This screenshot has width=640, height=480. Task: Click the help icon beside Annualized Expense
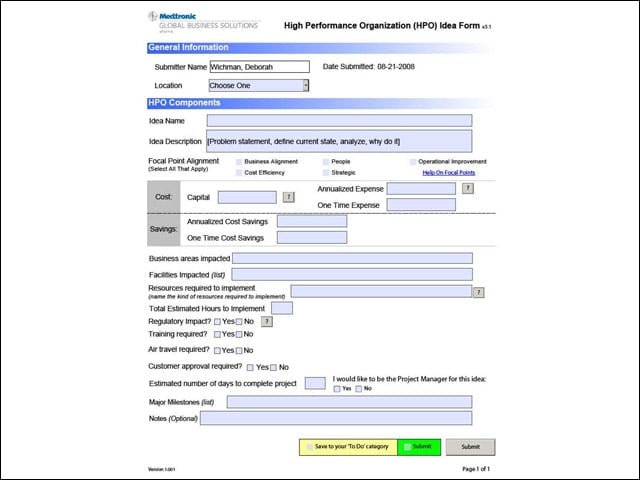(468, 188)
